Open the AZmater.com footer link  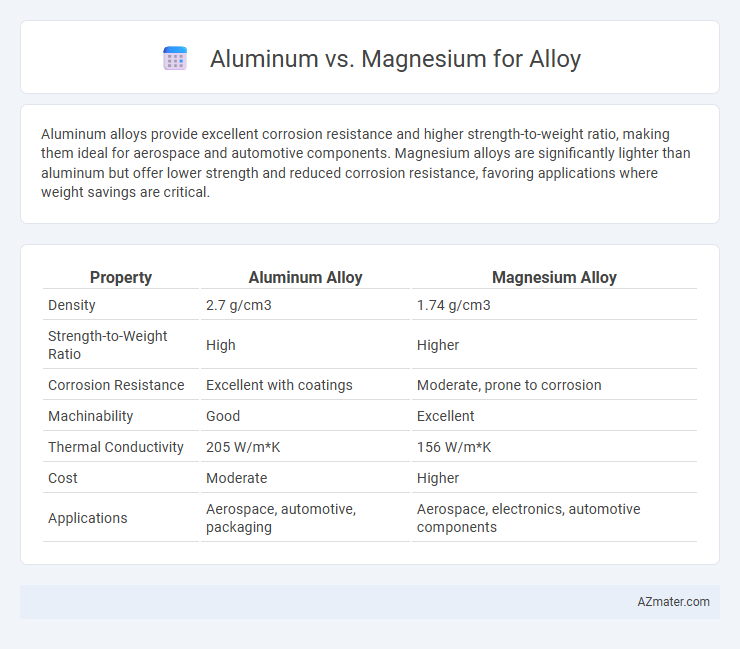pos(673,602)
